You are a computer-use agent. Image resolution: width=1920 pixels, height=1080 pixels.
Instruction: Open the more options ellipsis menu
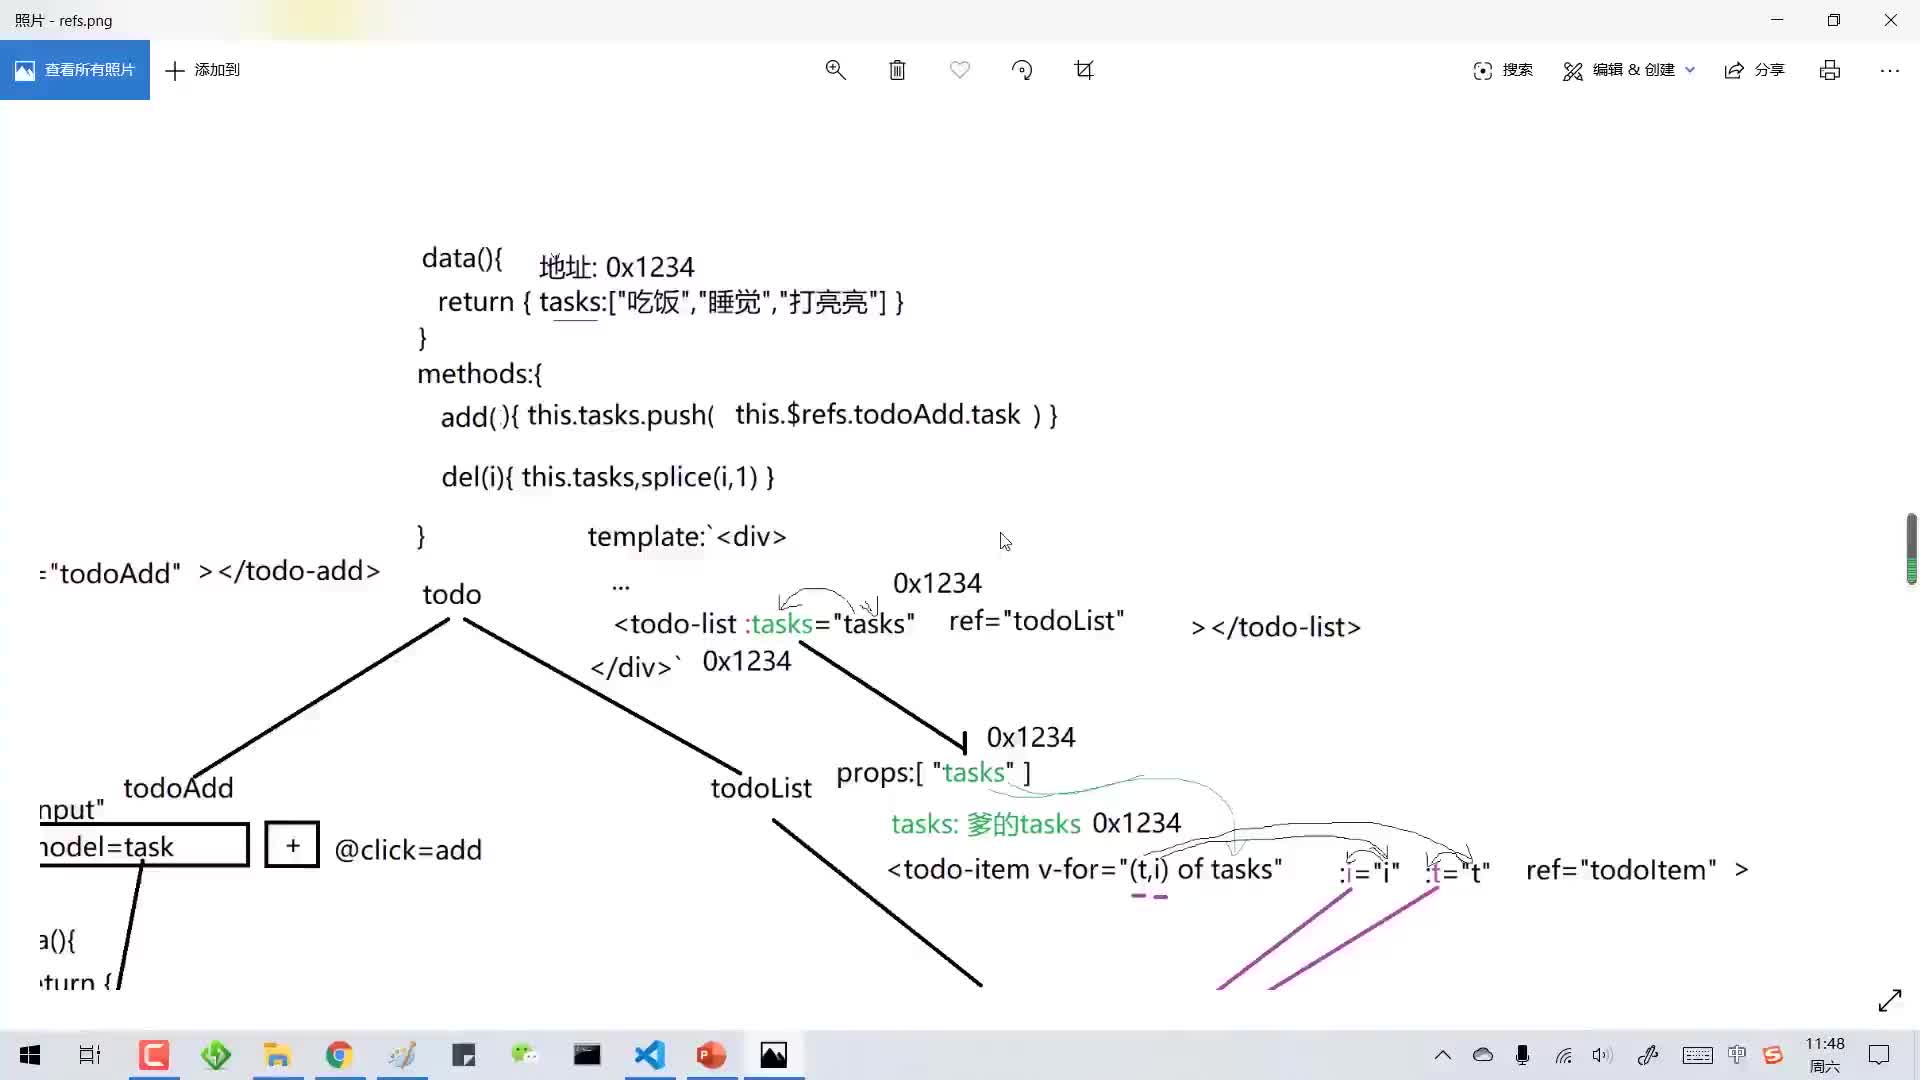tap(1890, 70)
